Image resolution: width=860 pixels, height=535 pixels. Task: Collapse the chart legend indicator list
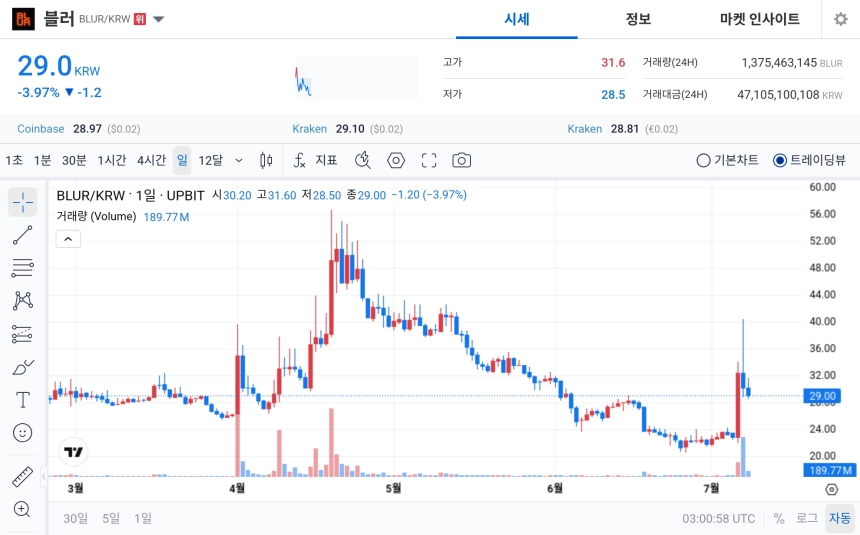68,239
